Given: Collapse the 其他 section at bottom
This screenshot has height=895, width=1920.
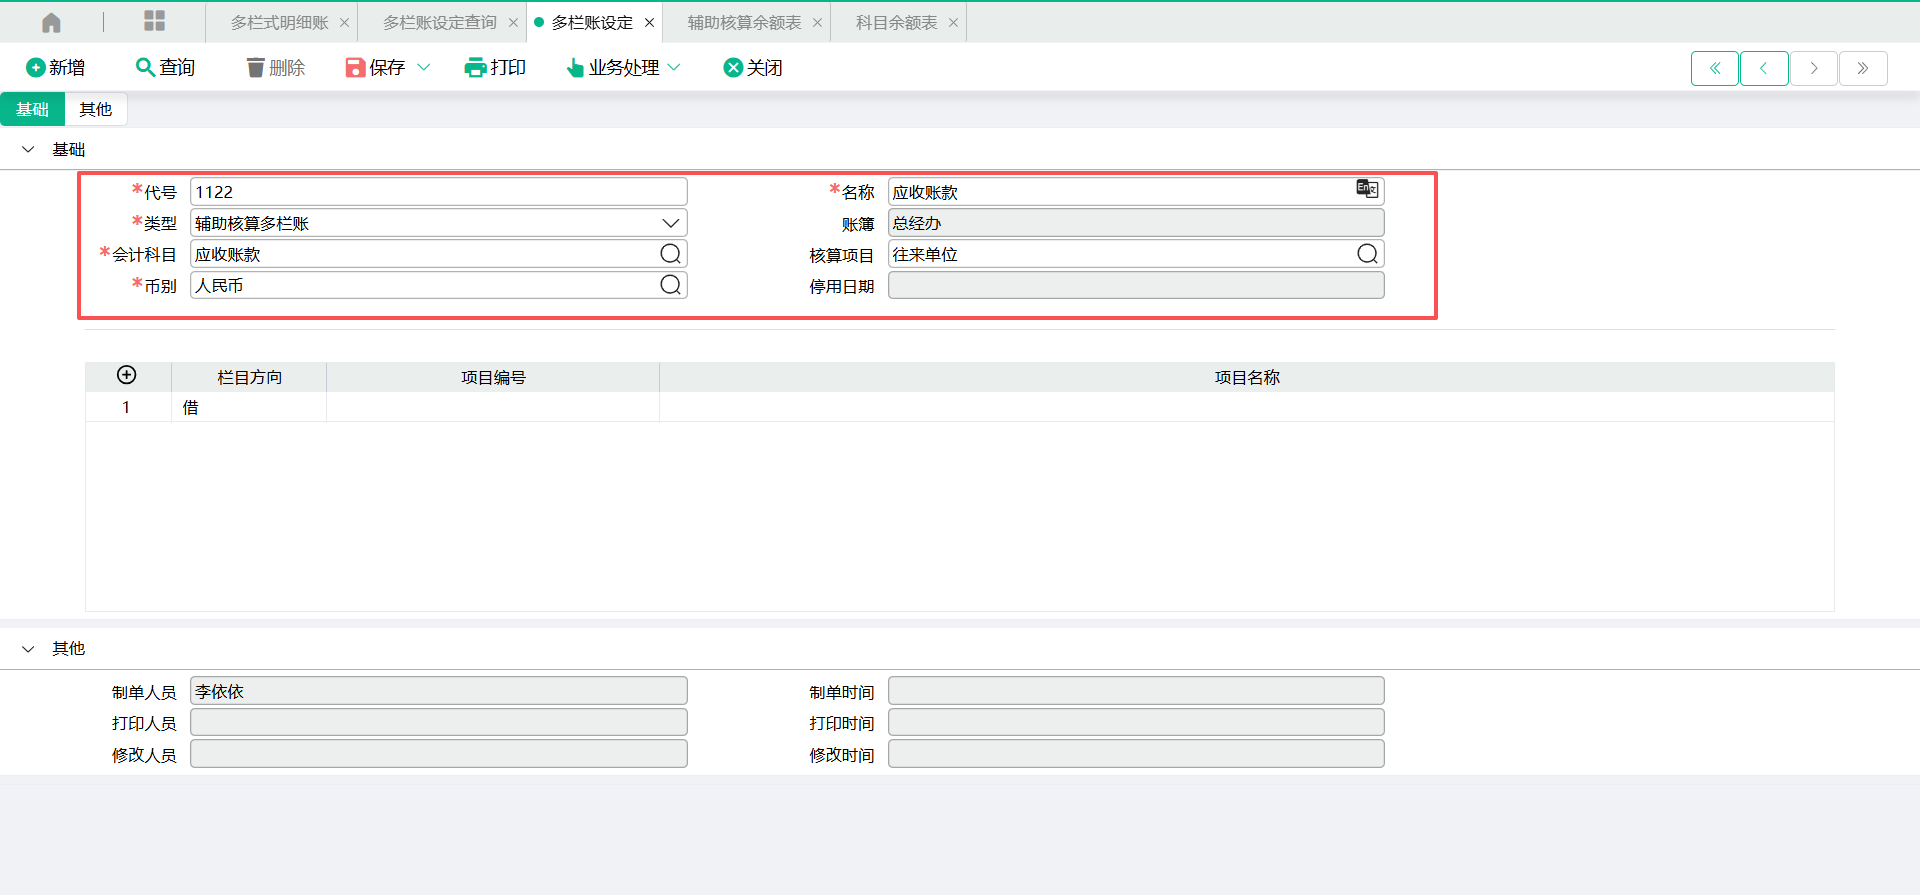Looking at the screenshot, I should tap(29, 648).
